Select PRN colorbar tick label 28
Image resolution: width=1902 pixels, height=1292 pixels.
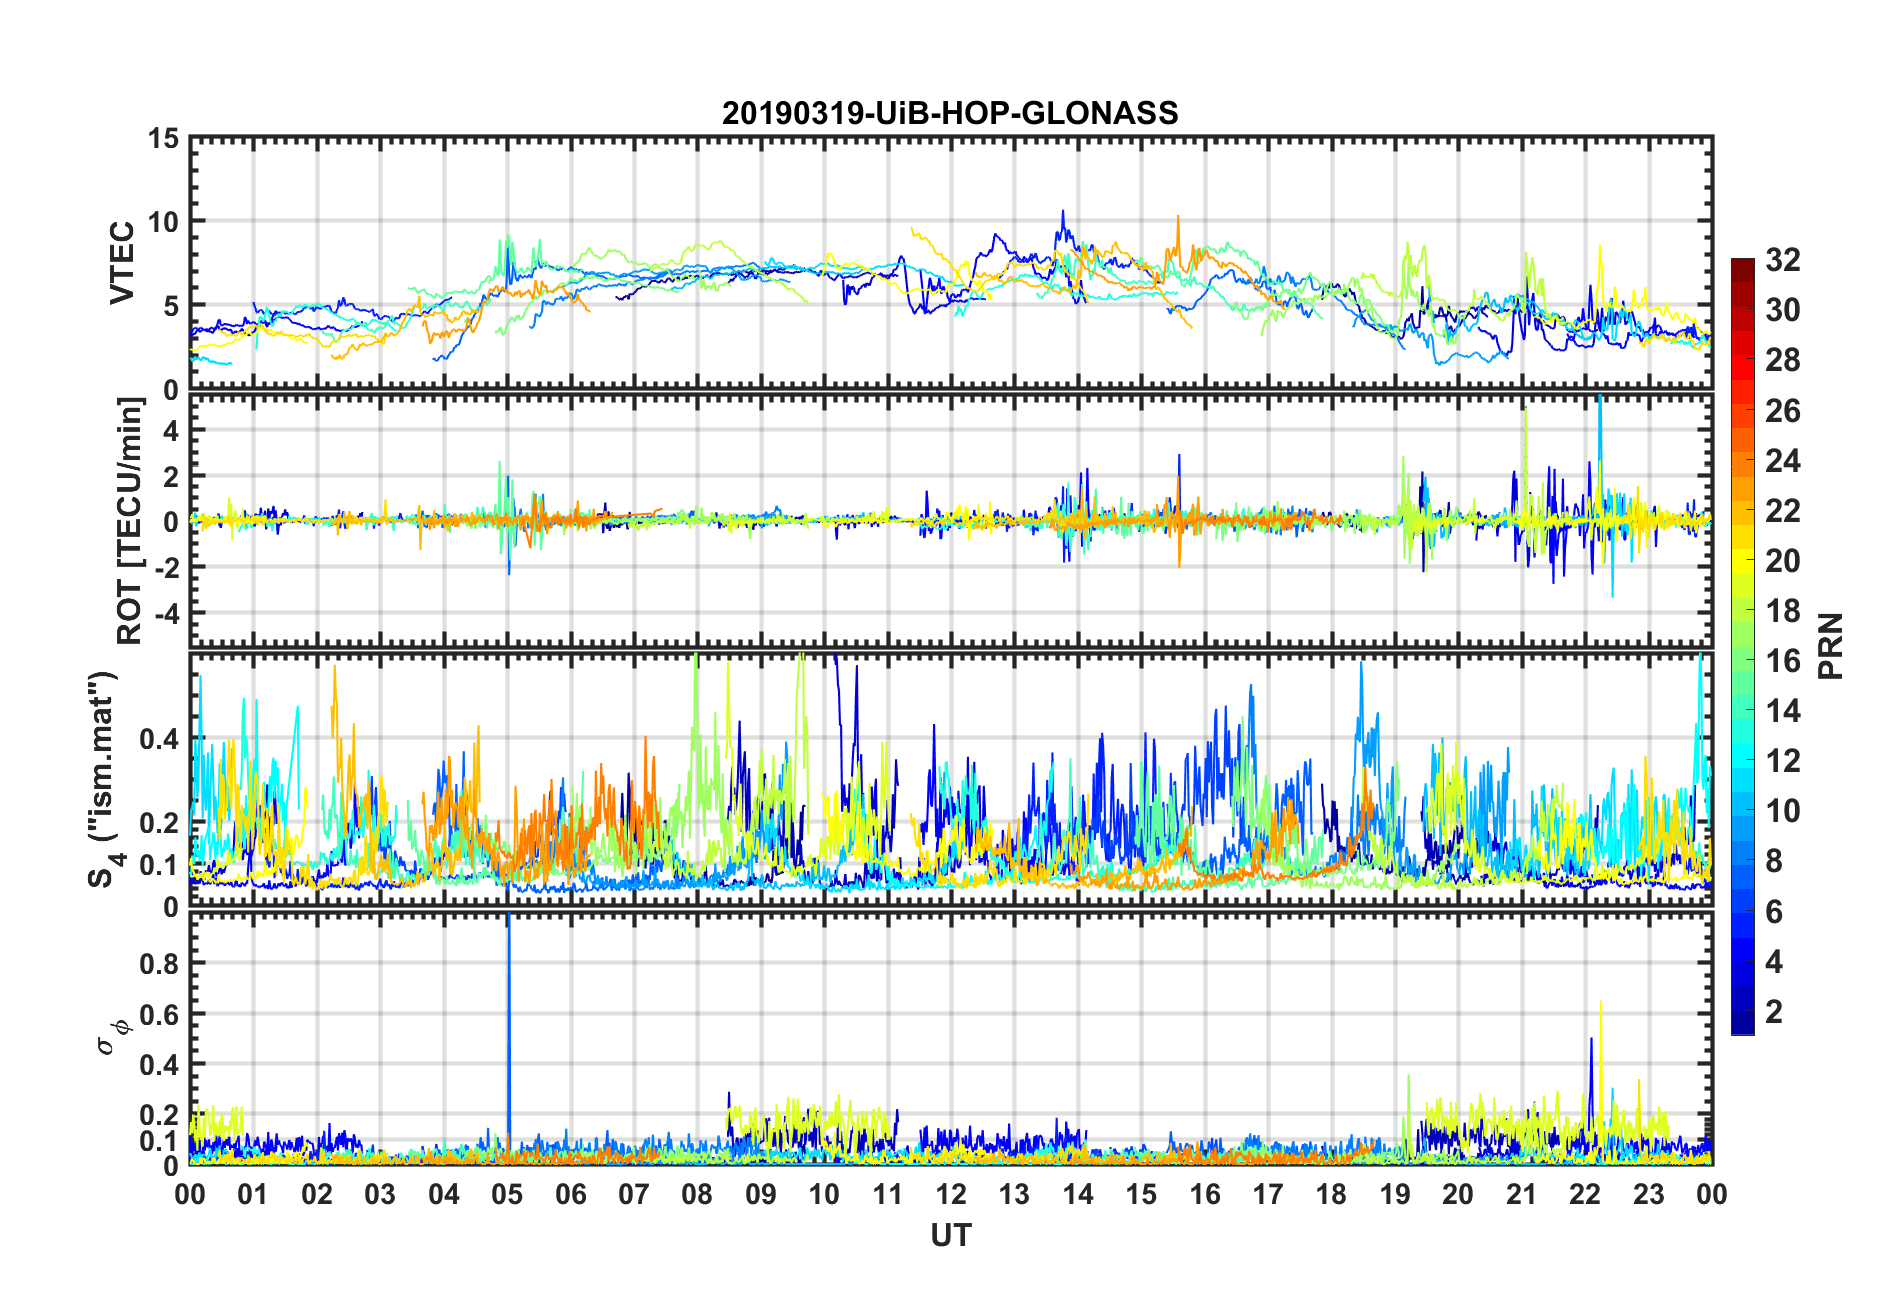pyautogui.click(x=1783, y=360)
